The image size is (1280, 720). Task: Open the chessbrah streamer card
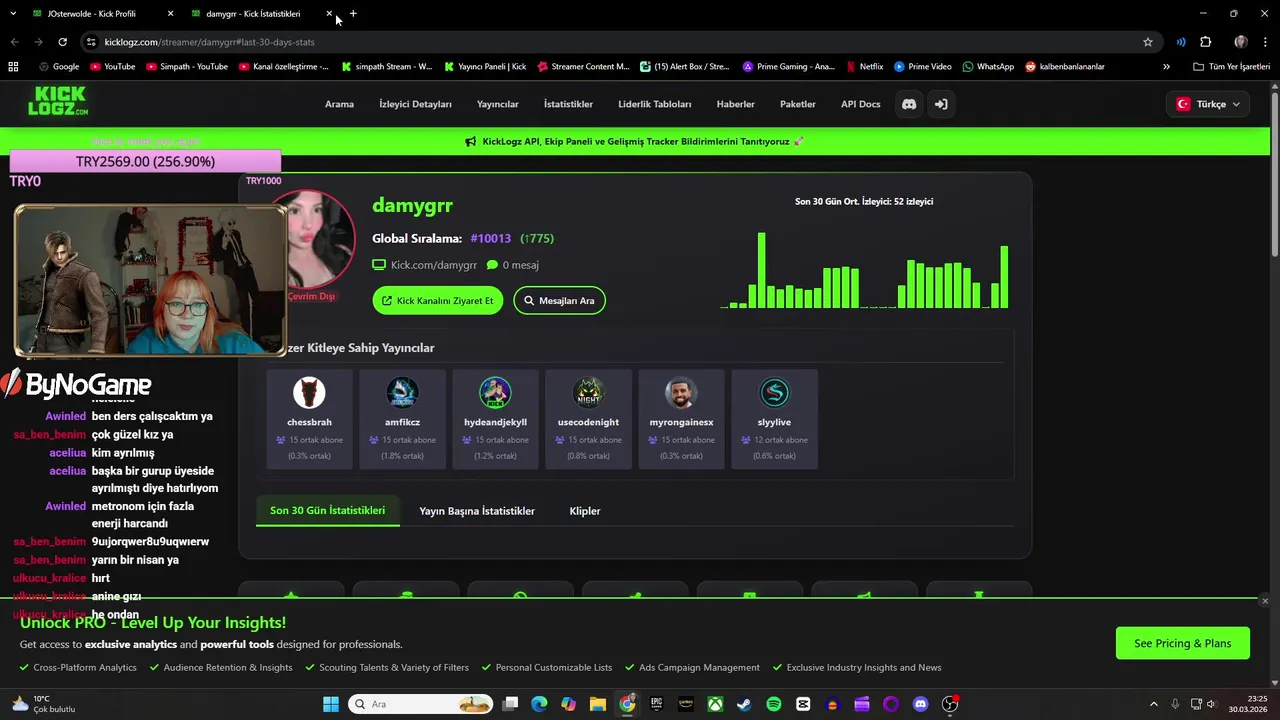click(x=309, y=419)
